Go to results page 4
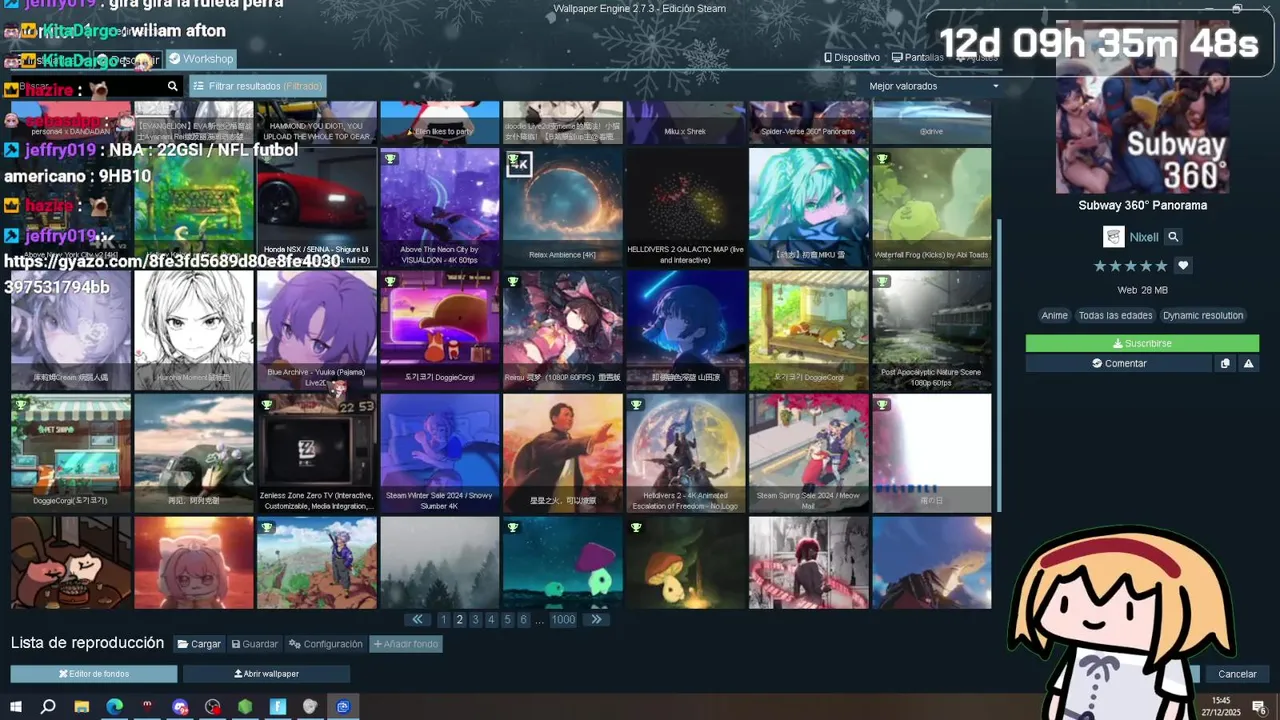Image resolution: width=1280 pixels, height=720 pixels. (x=491, y=620)
